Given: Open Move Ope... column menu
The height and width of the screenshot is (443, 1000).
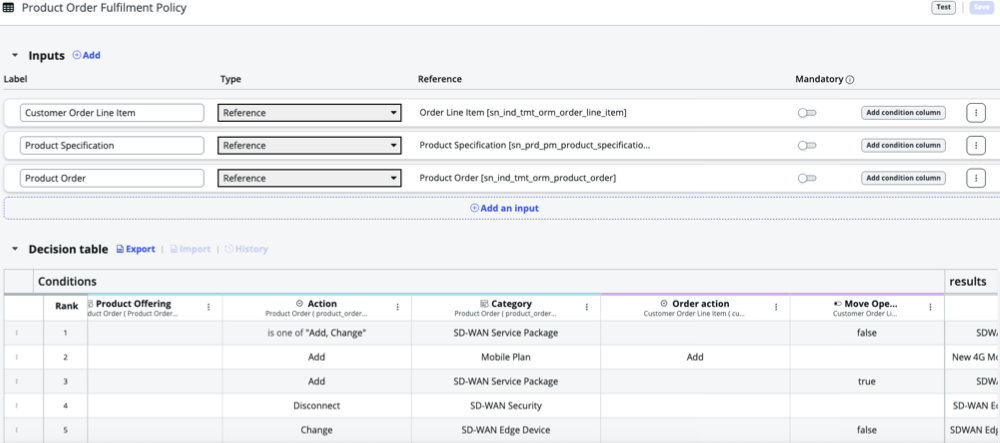Looking at the screenshot, I should (x=930, y=307).
